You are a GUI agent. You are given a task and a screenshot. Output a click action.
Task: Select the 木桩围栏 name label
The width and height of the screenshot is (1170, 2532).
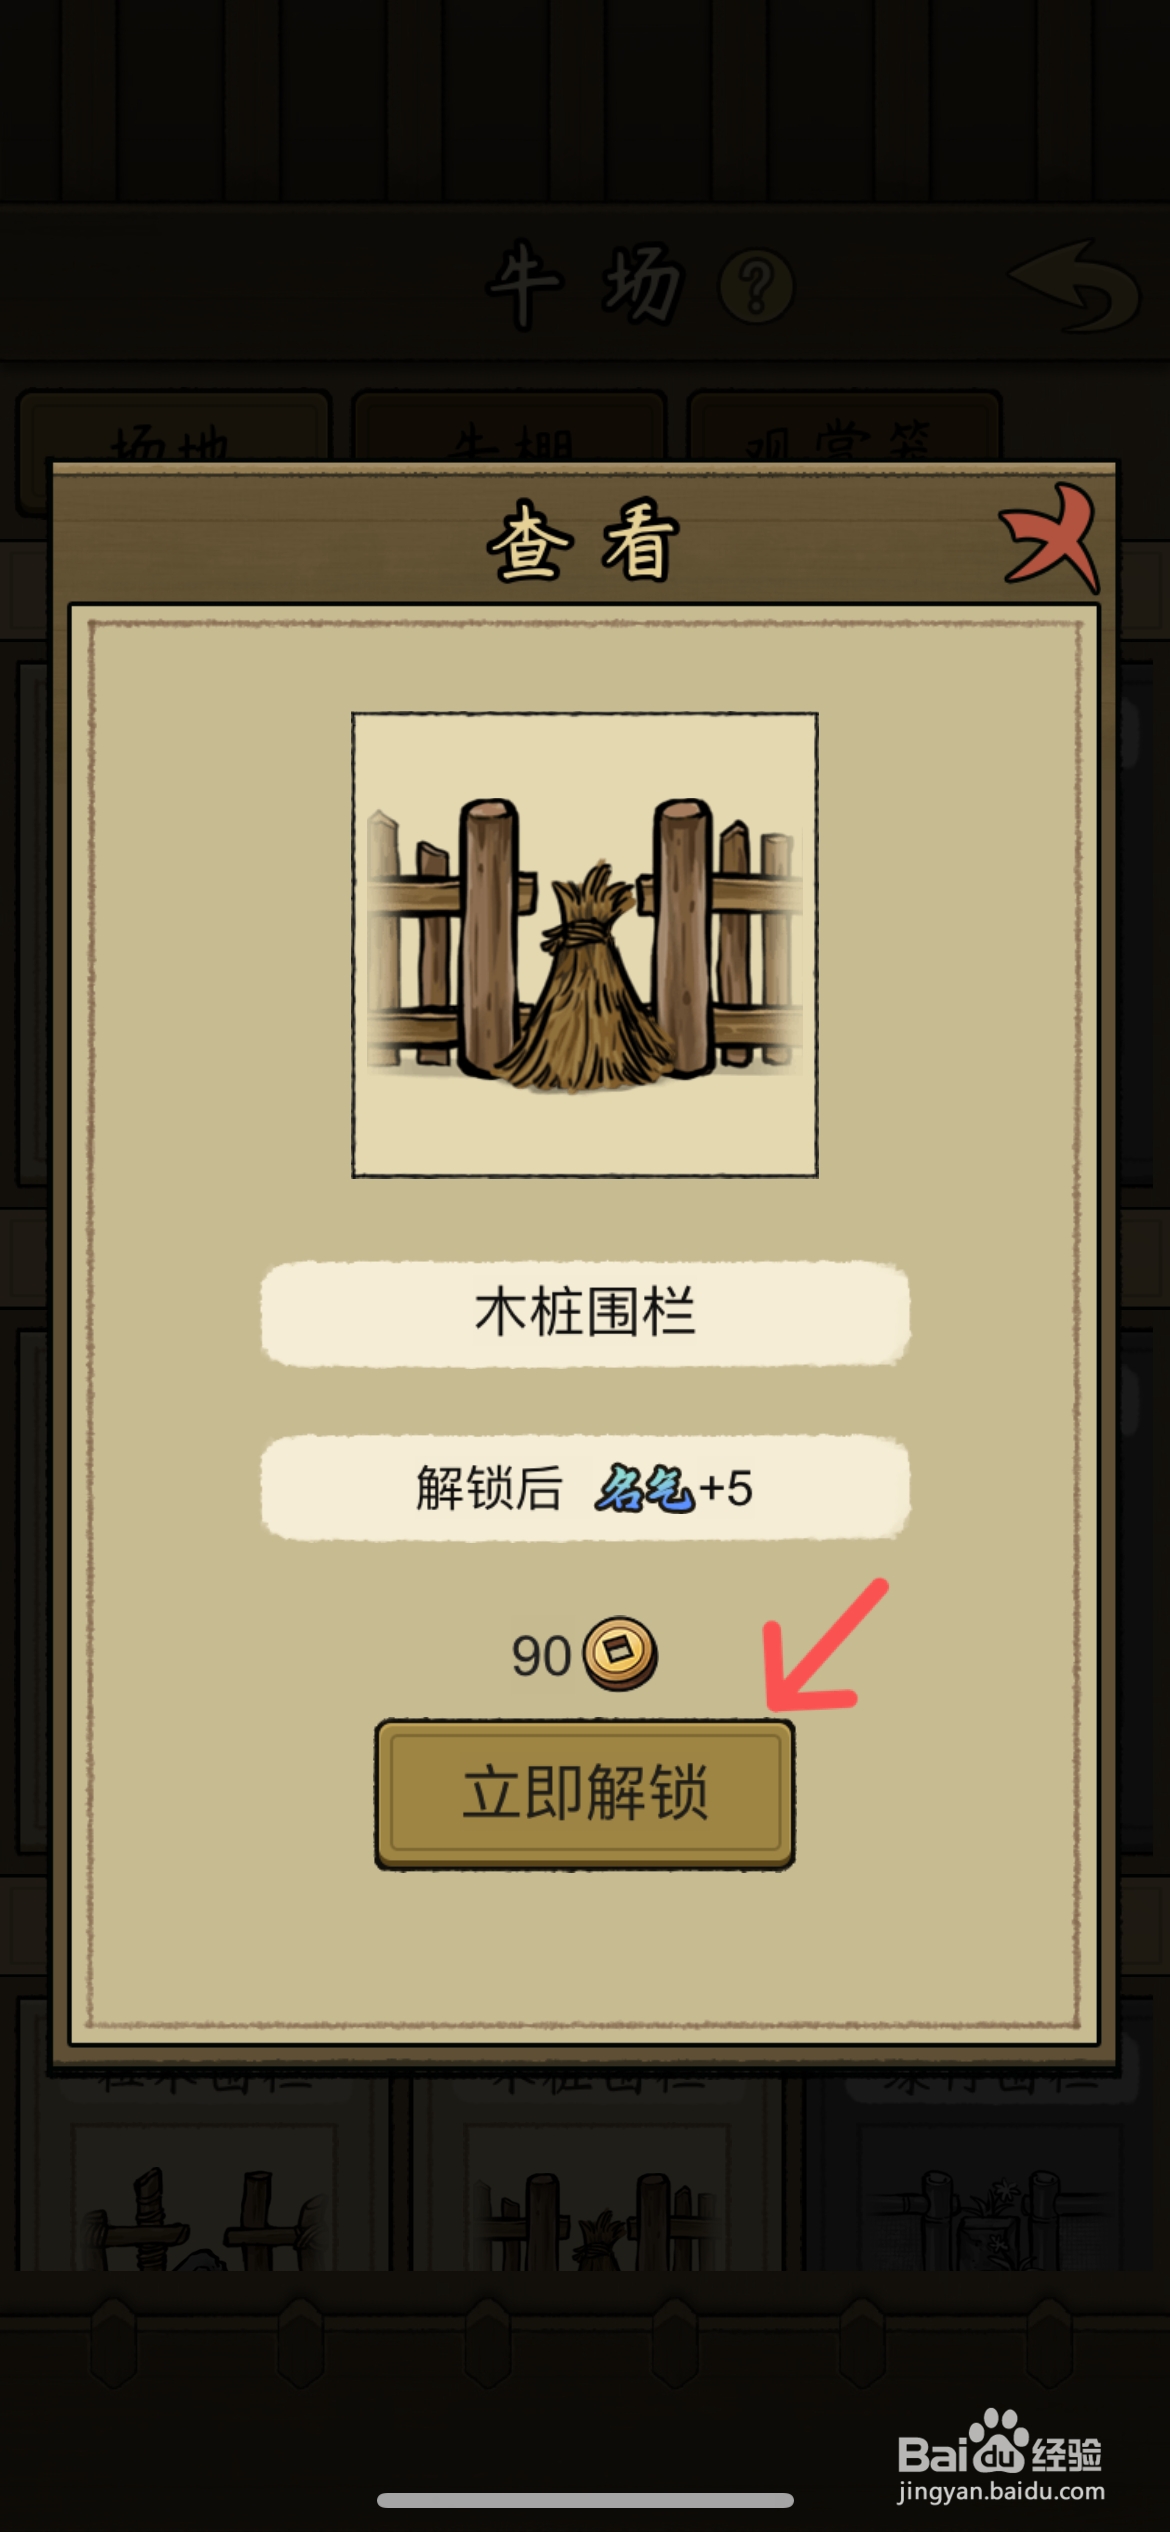coord(585,1313)
